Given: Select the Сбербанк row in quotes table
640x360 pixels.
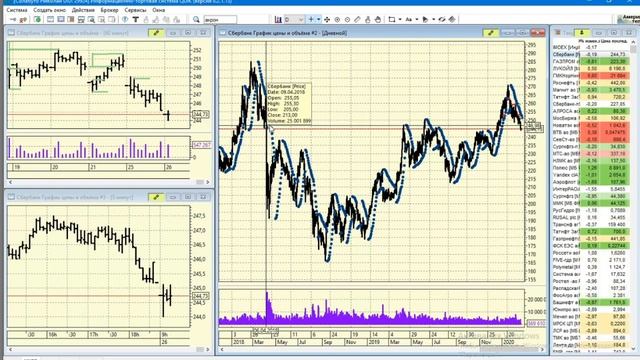Looking at the screenshot, I should pos(591,54).
